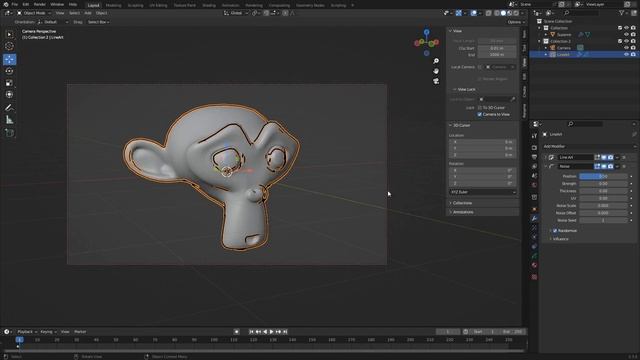Click the Clip Start value field

click(497, 48)
